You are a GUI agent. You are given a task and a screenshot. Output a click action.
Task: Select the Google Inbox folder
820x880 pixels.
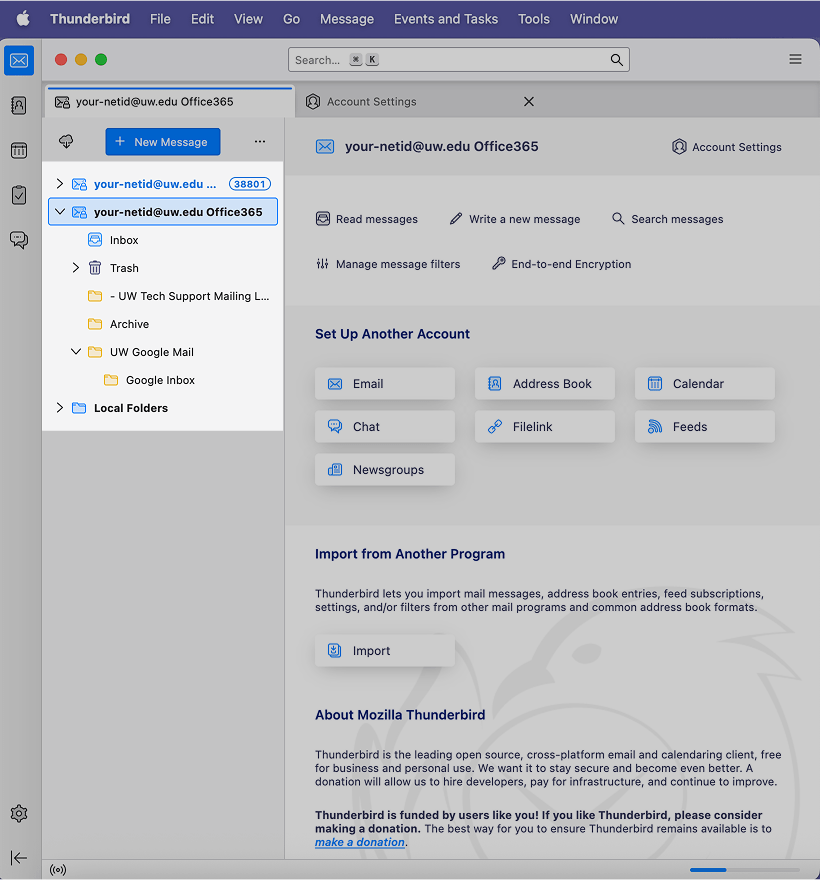click(160, 380)
